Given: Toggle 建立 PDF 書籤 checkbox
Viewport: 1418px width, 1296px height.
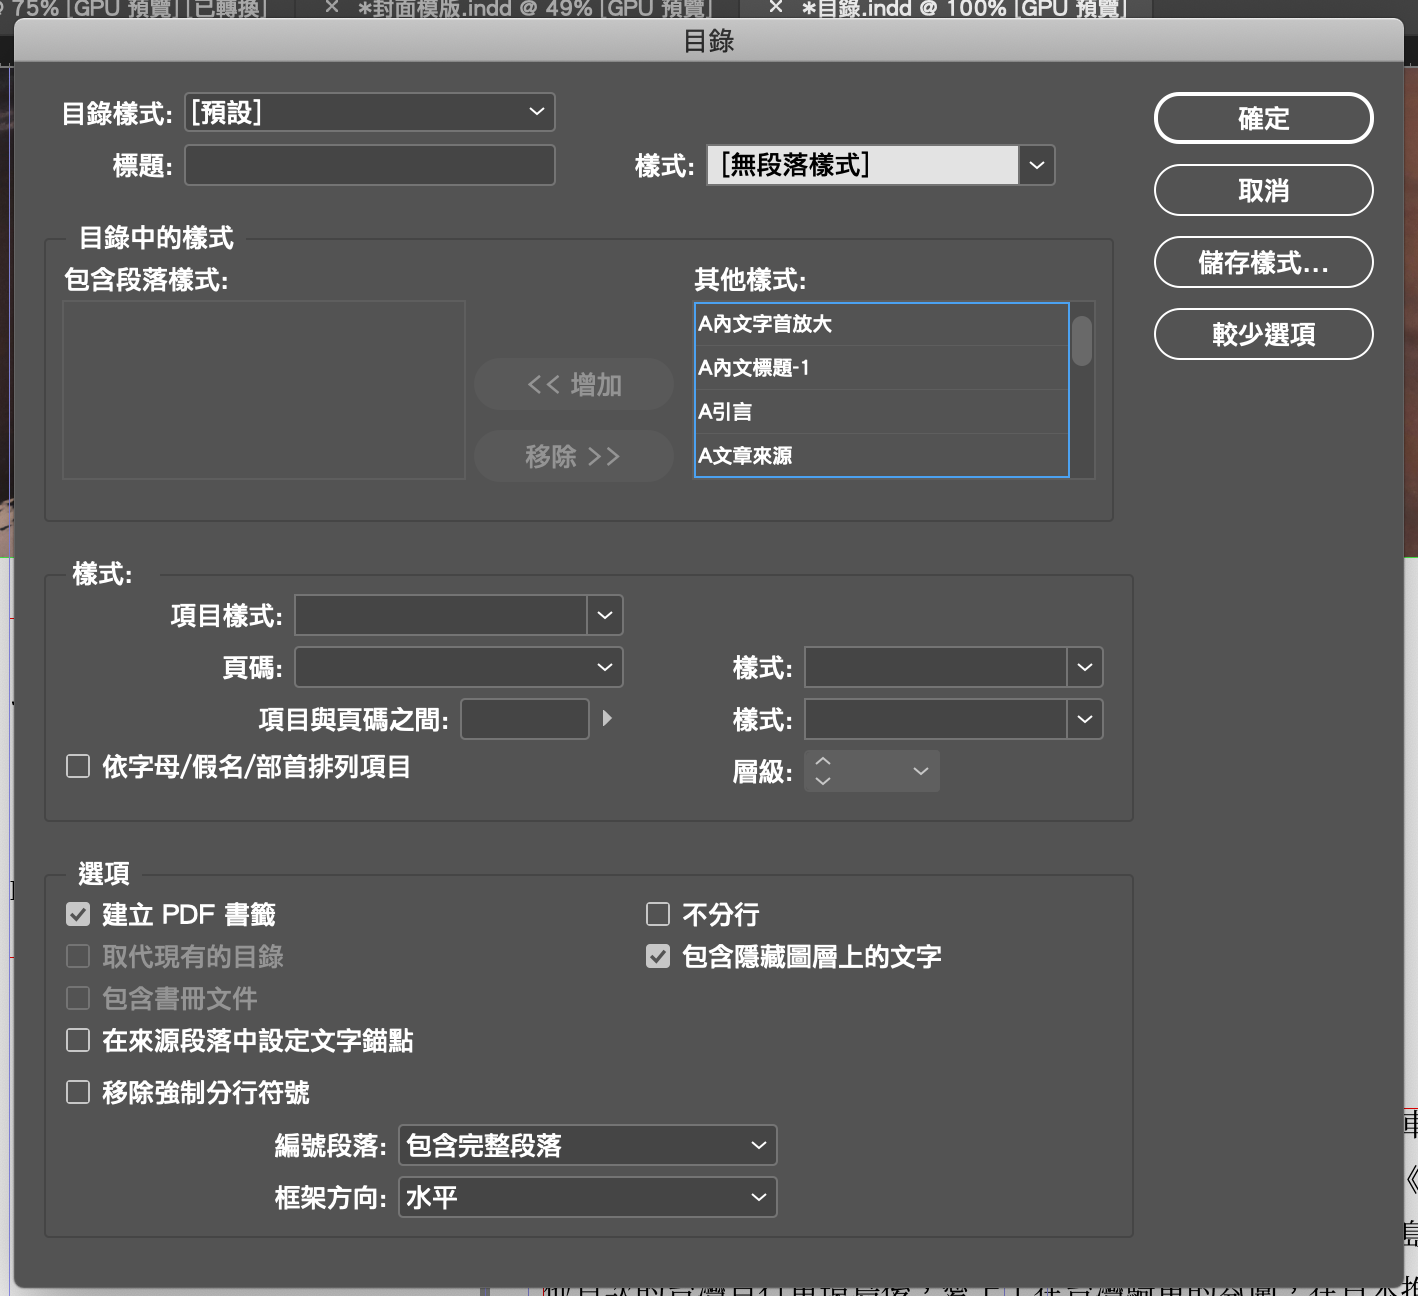Looking at the screenshot, I should pos(78,914).
